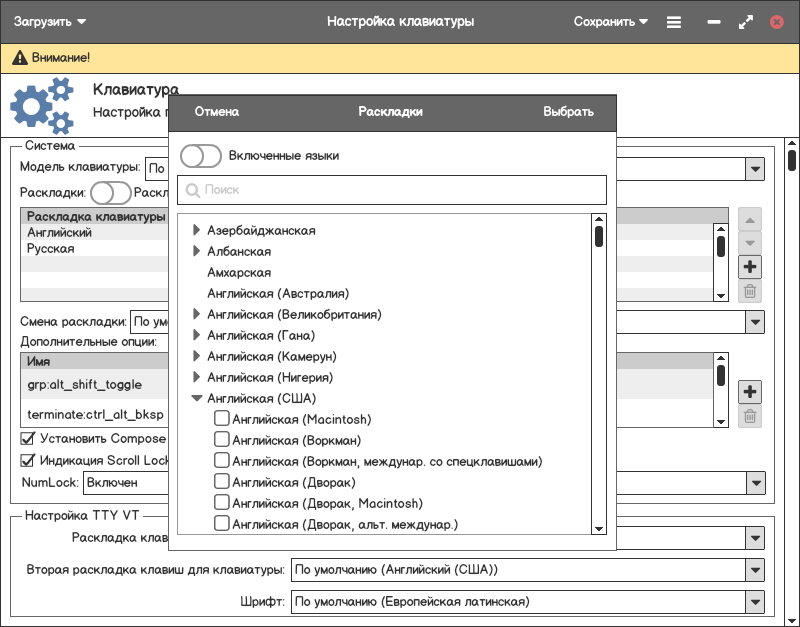
Task: Move layout down with arrow button
Action: [x=750, y=243]
